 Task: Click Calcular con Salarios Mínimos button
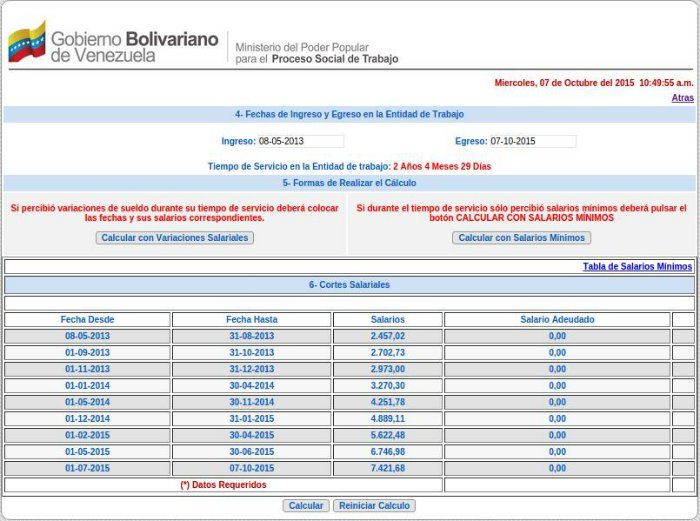(x=521, y=238)
